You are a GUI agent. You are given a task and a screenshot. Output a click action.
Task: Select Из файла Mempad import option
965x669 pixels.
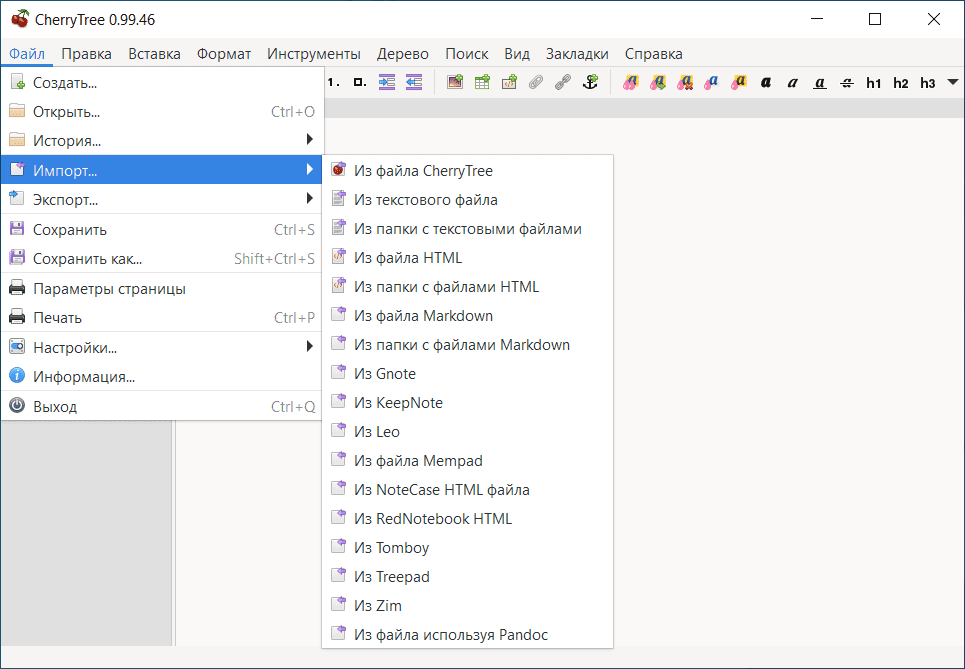coord(468,460)
